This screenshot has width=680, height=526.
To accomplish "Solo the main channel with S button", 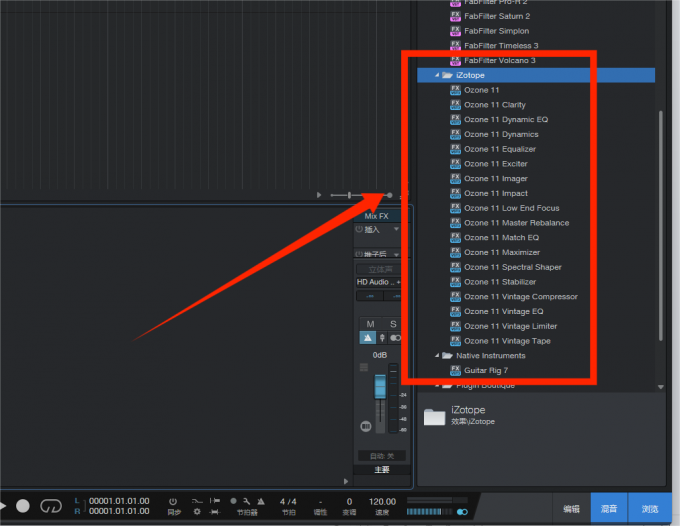I will click(393, 324).
